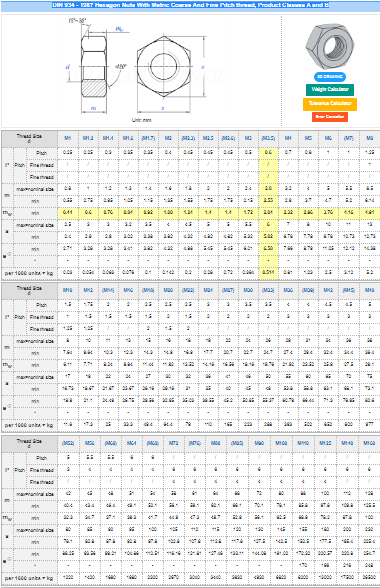380x588 pixels.
Task: Select the M20 thread size column header
Action: coord(168,290)
